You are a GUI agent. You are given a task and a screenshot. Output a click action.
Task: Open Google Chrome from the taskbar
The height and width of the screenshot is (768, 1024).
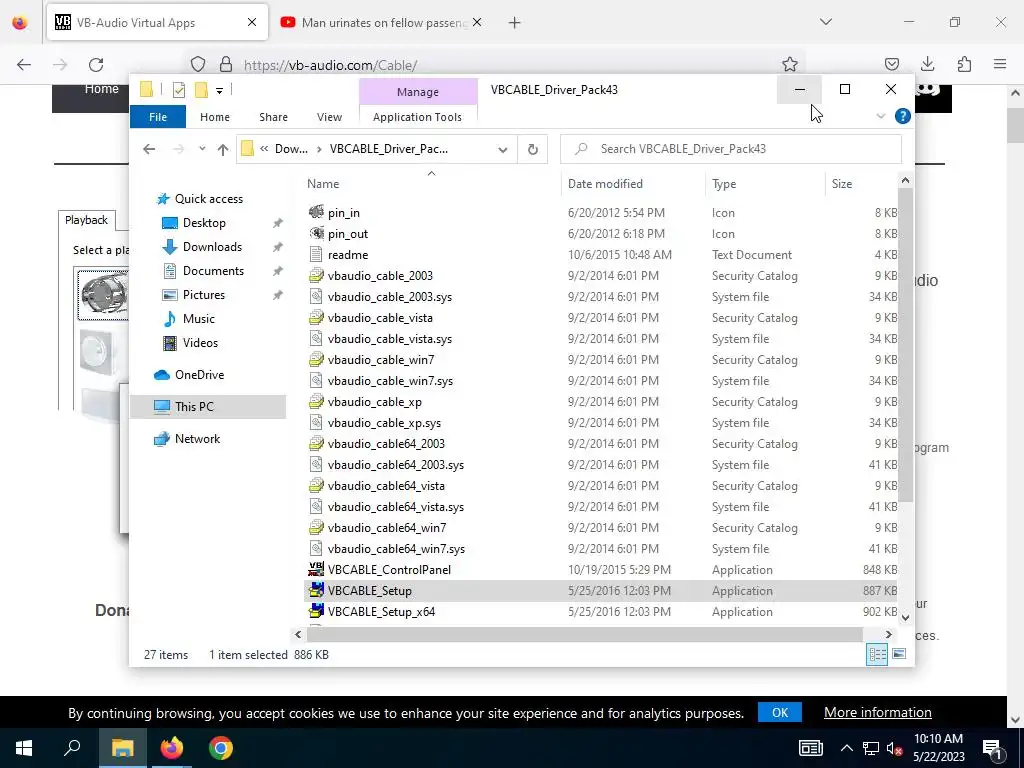click(221, 748)
